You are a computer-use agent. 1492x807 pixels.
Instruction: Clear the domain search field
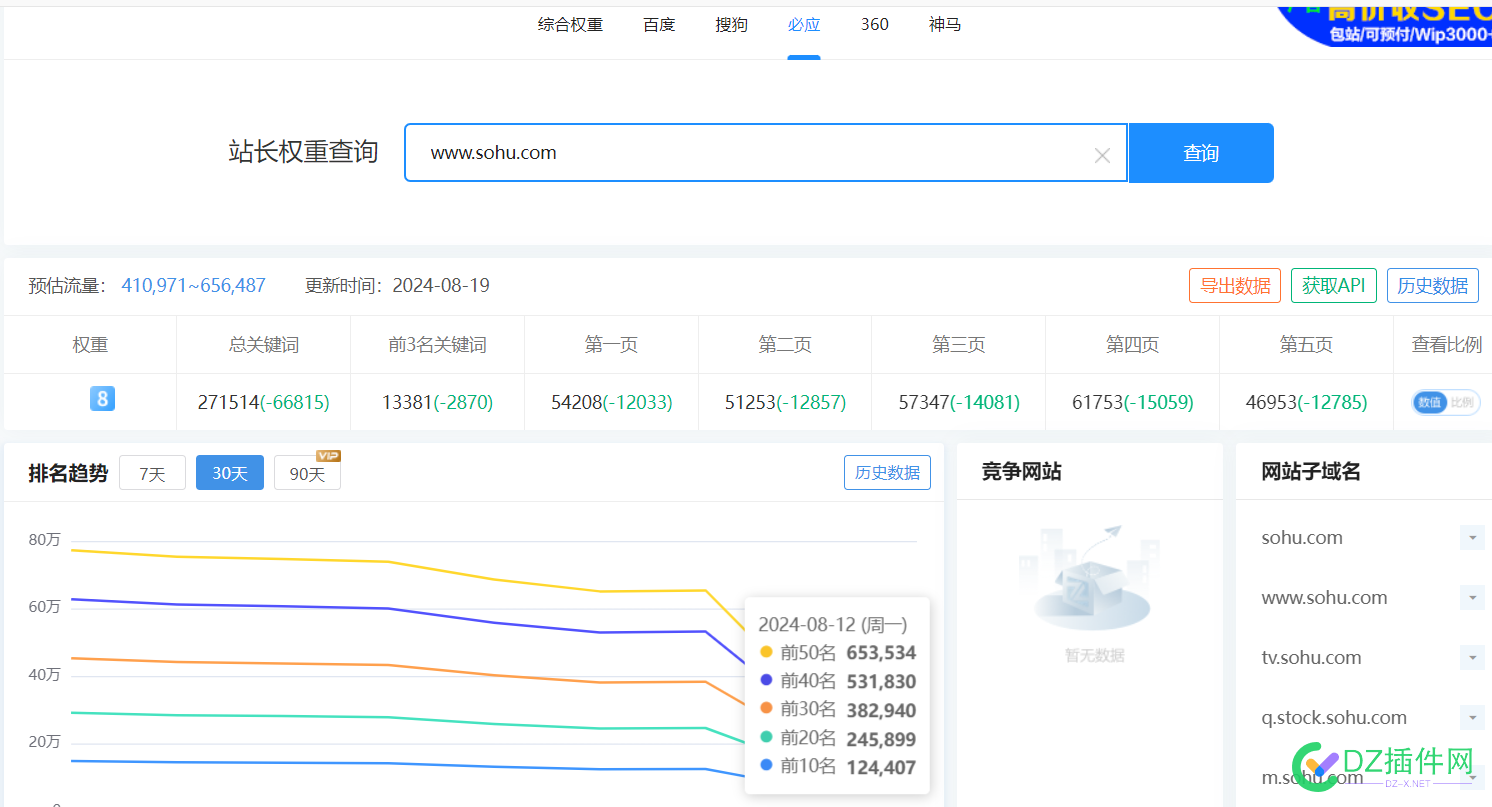tap(1102, 155)
